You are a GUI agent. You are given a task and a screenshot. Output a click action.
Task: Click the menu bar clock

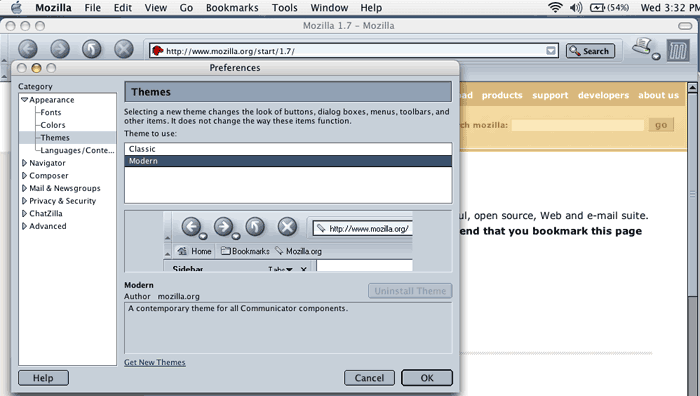pyautogui.click(x=669, y=8)
